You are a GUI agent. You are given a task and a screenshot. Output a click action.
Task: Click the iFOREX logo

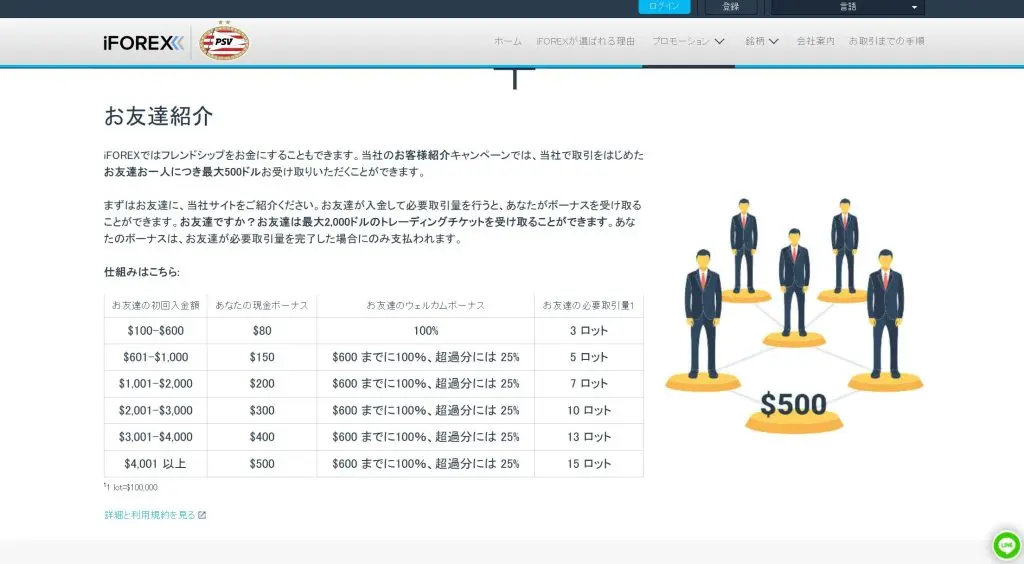(x=143, y=42)
